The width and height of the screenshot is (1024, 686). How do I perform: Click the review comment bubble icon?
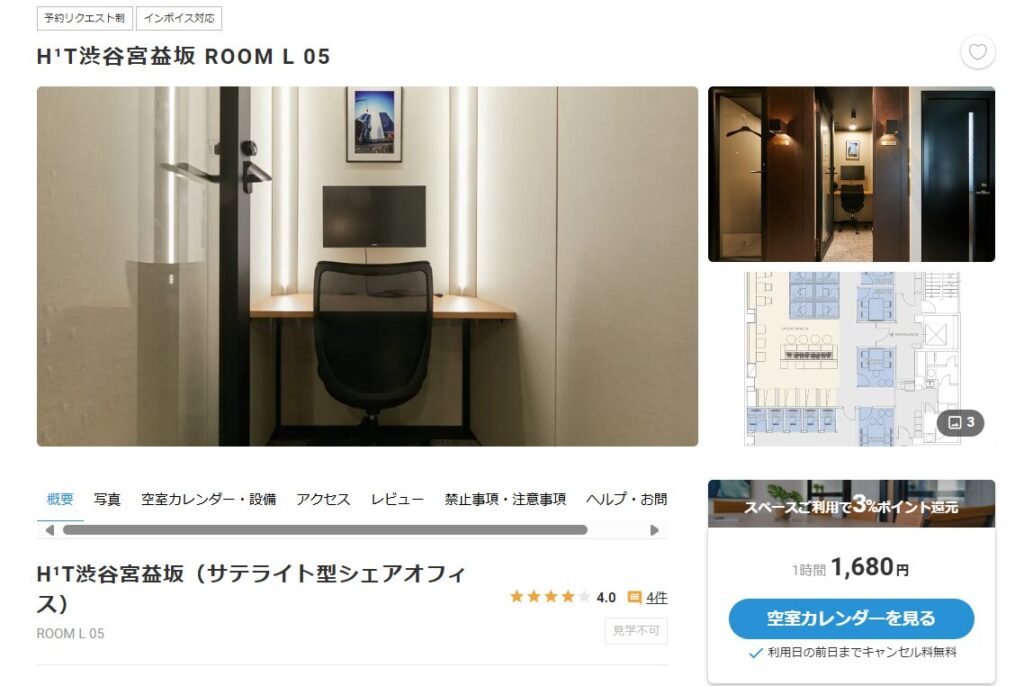click(634, 597)
